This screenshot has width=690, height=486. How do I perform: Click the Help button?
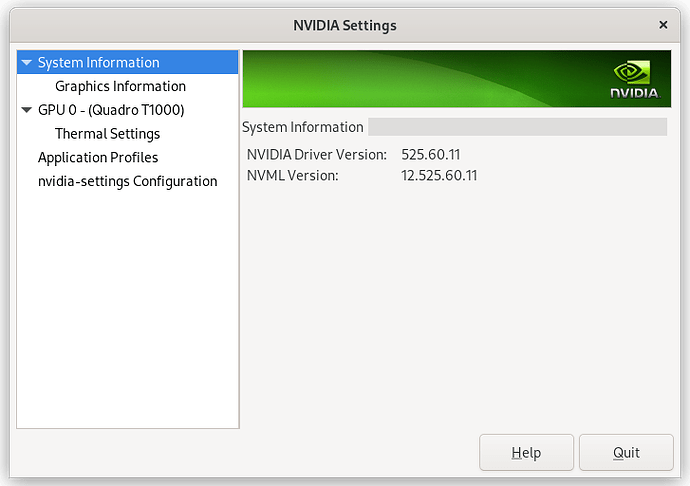526,453
